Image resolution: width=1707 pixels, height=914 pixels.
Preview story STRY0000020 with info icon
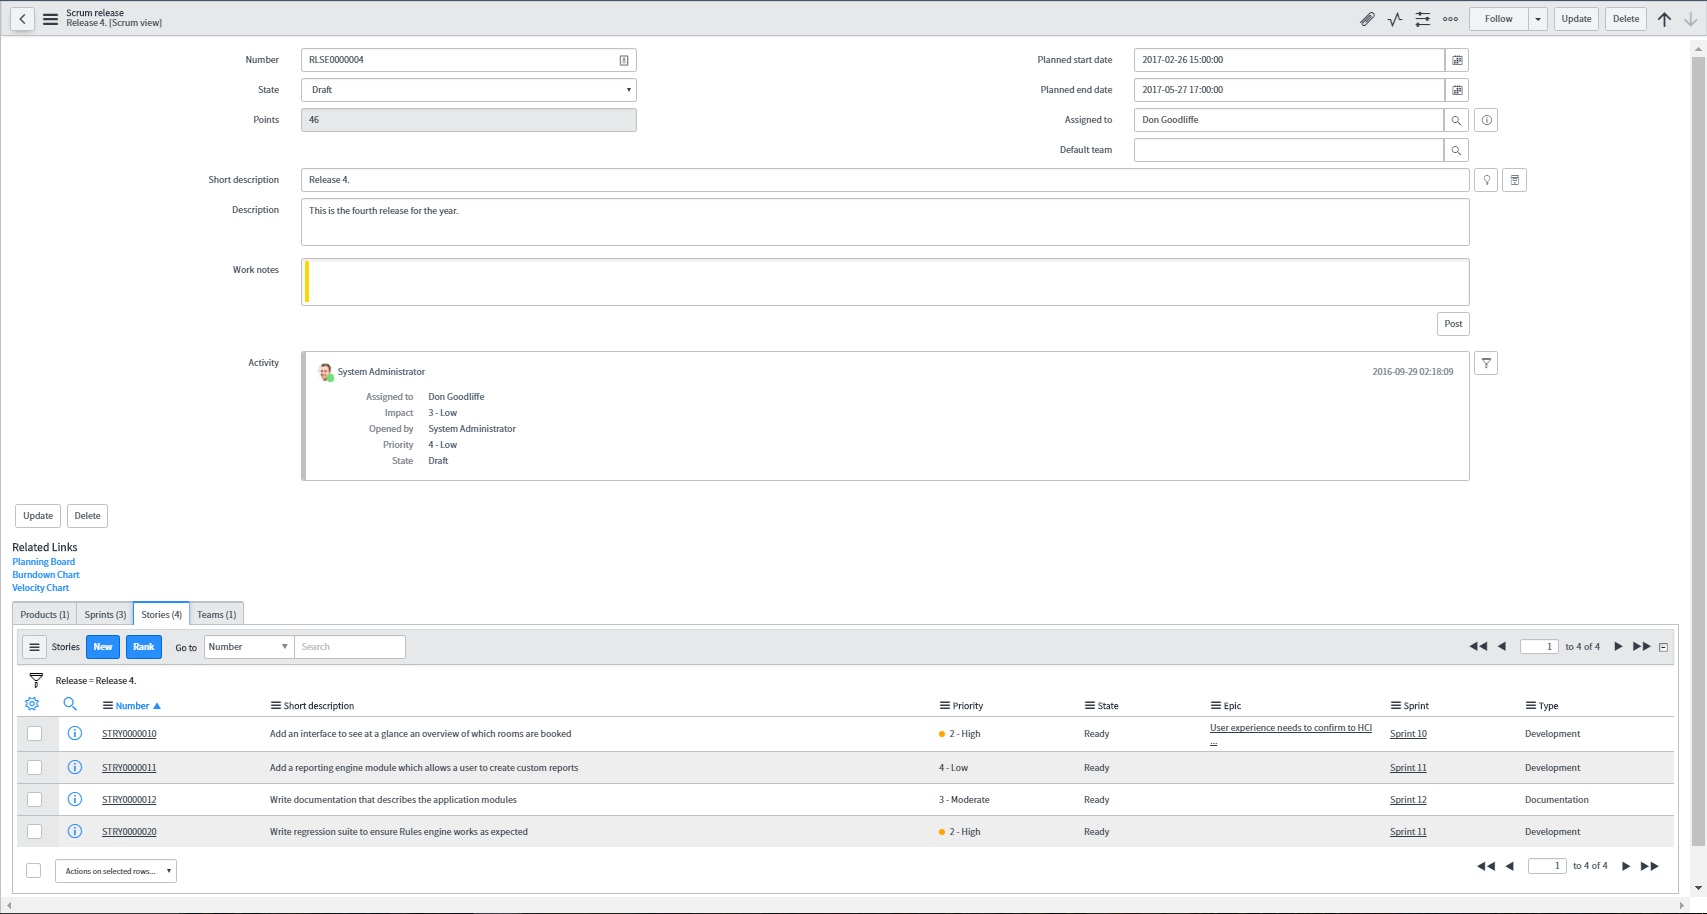(x=74, y=831)
